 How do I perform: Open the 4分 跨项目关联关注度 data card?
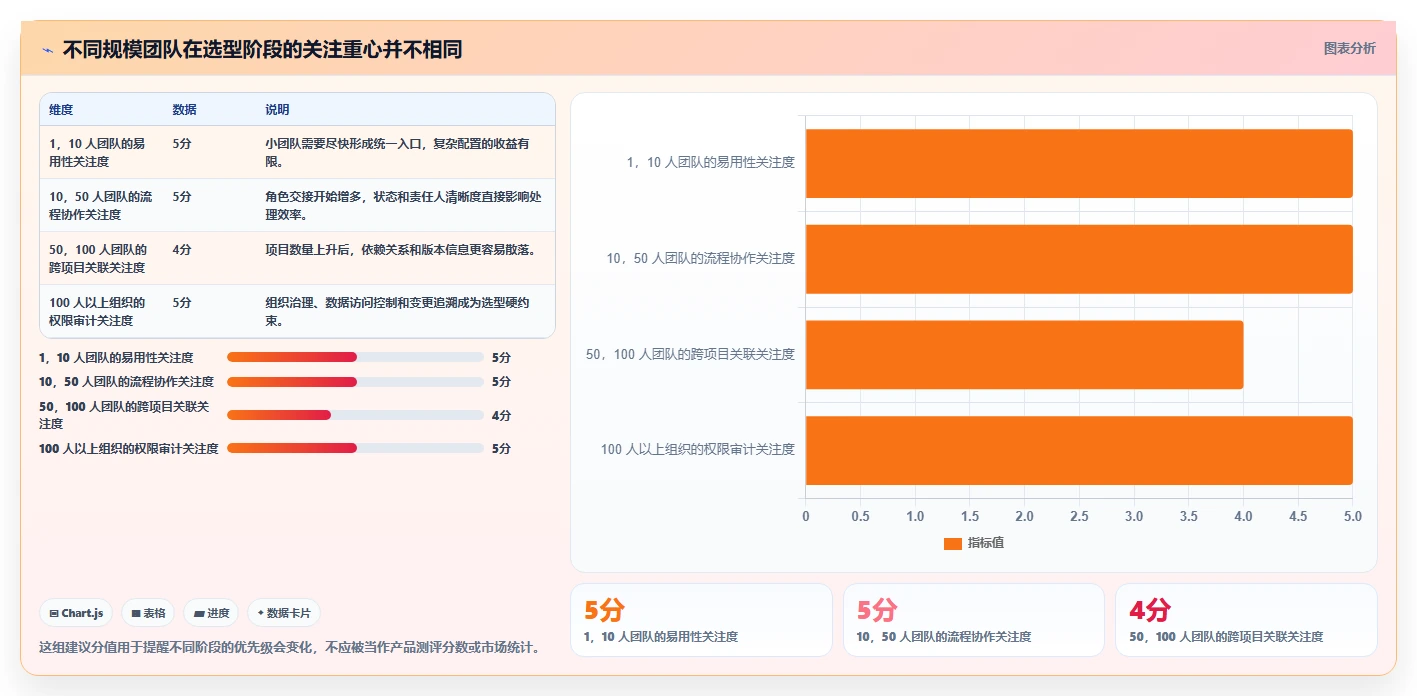[1246, 620]
